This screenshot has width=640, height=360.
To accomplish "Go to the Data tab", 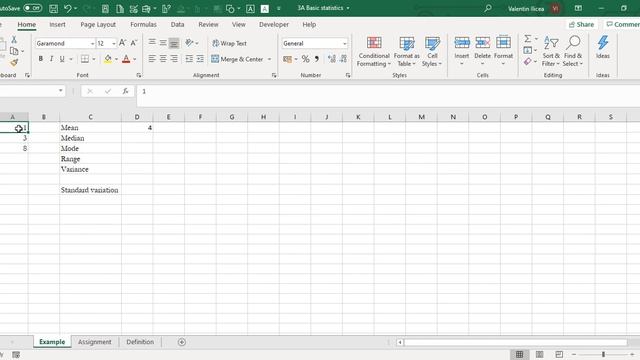I will click(177, 24).
